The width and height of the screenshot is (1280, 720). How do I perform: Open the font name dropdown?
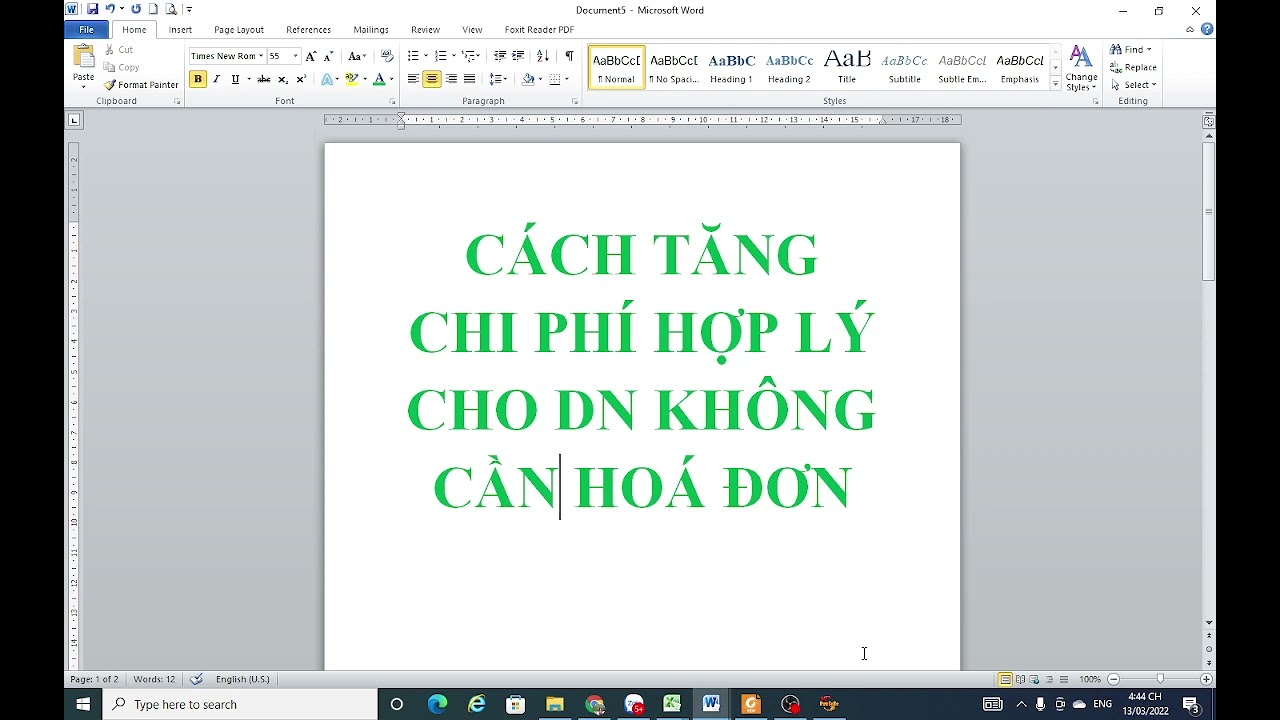click(261, 56)
